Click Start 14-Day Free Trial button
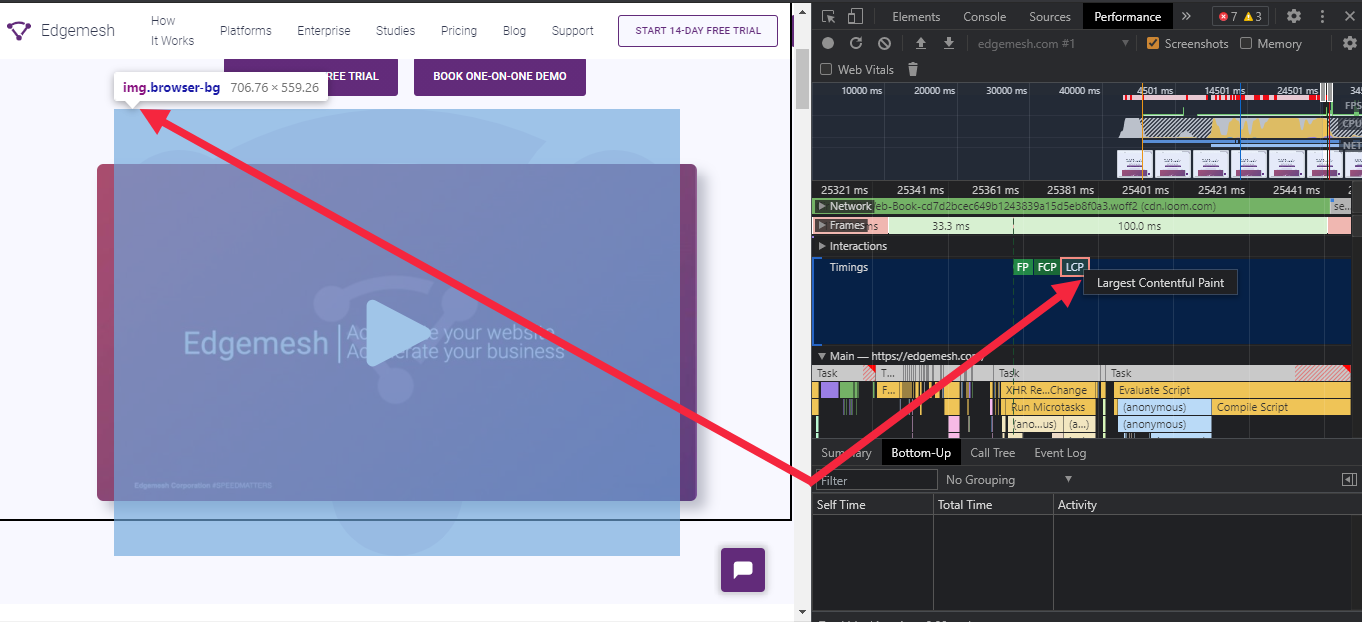Viewport: 1362px width, 622px height. [697, 31]
